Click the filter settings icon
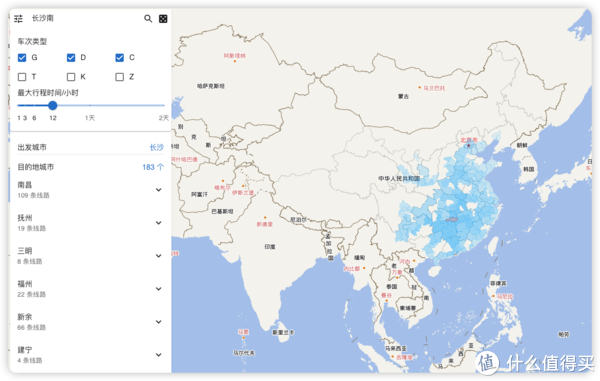The image size is (600, 381). [x=18, y=18]
